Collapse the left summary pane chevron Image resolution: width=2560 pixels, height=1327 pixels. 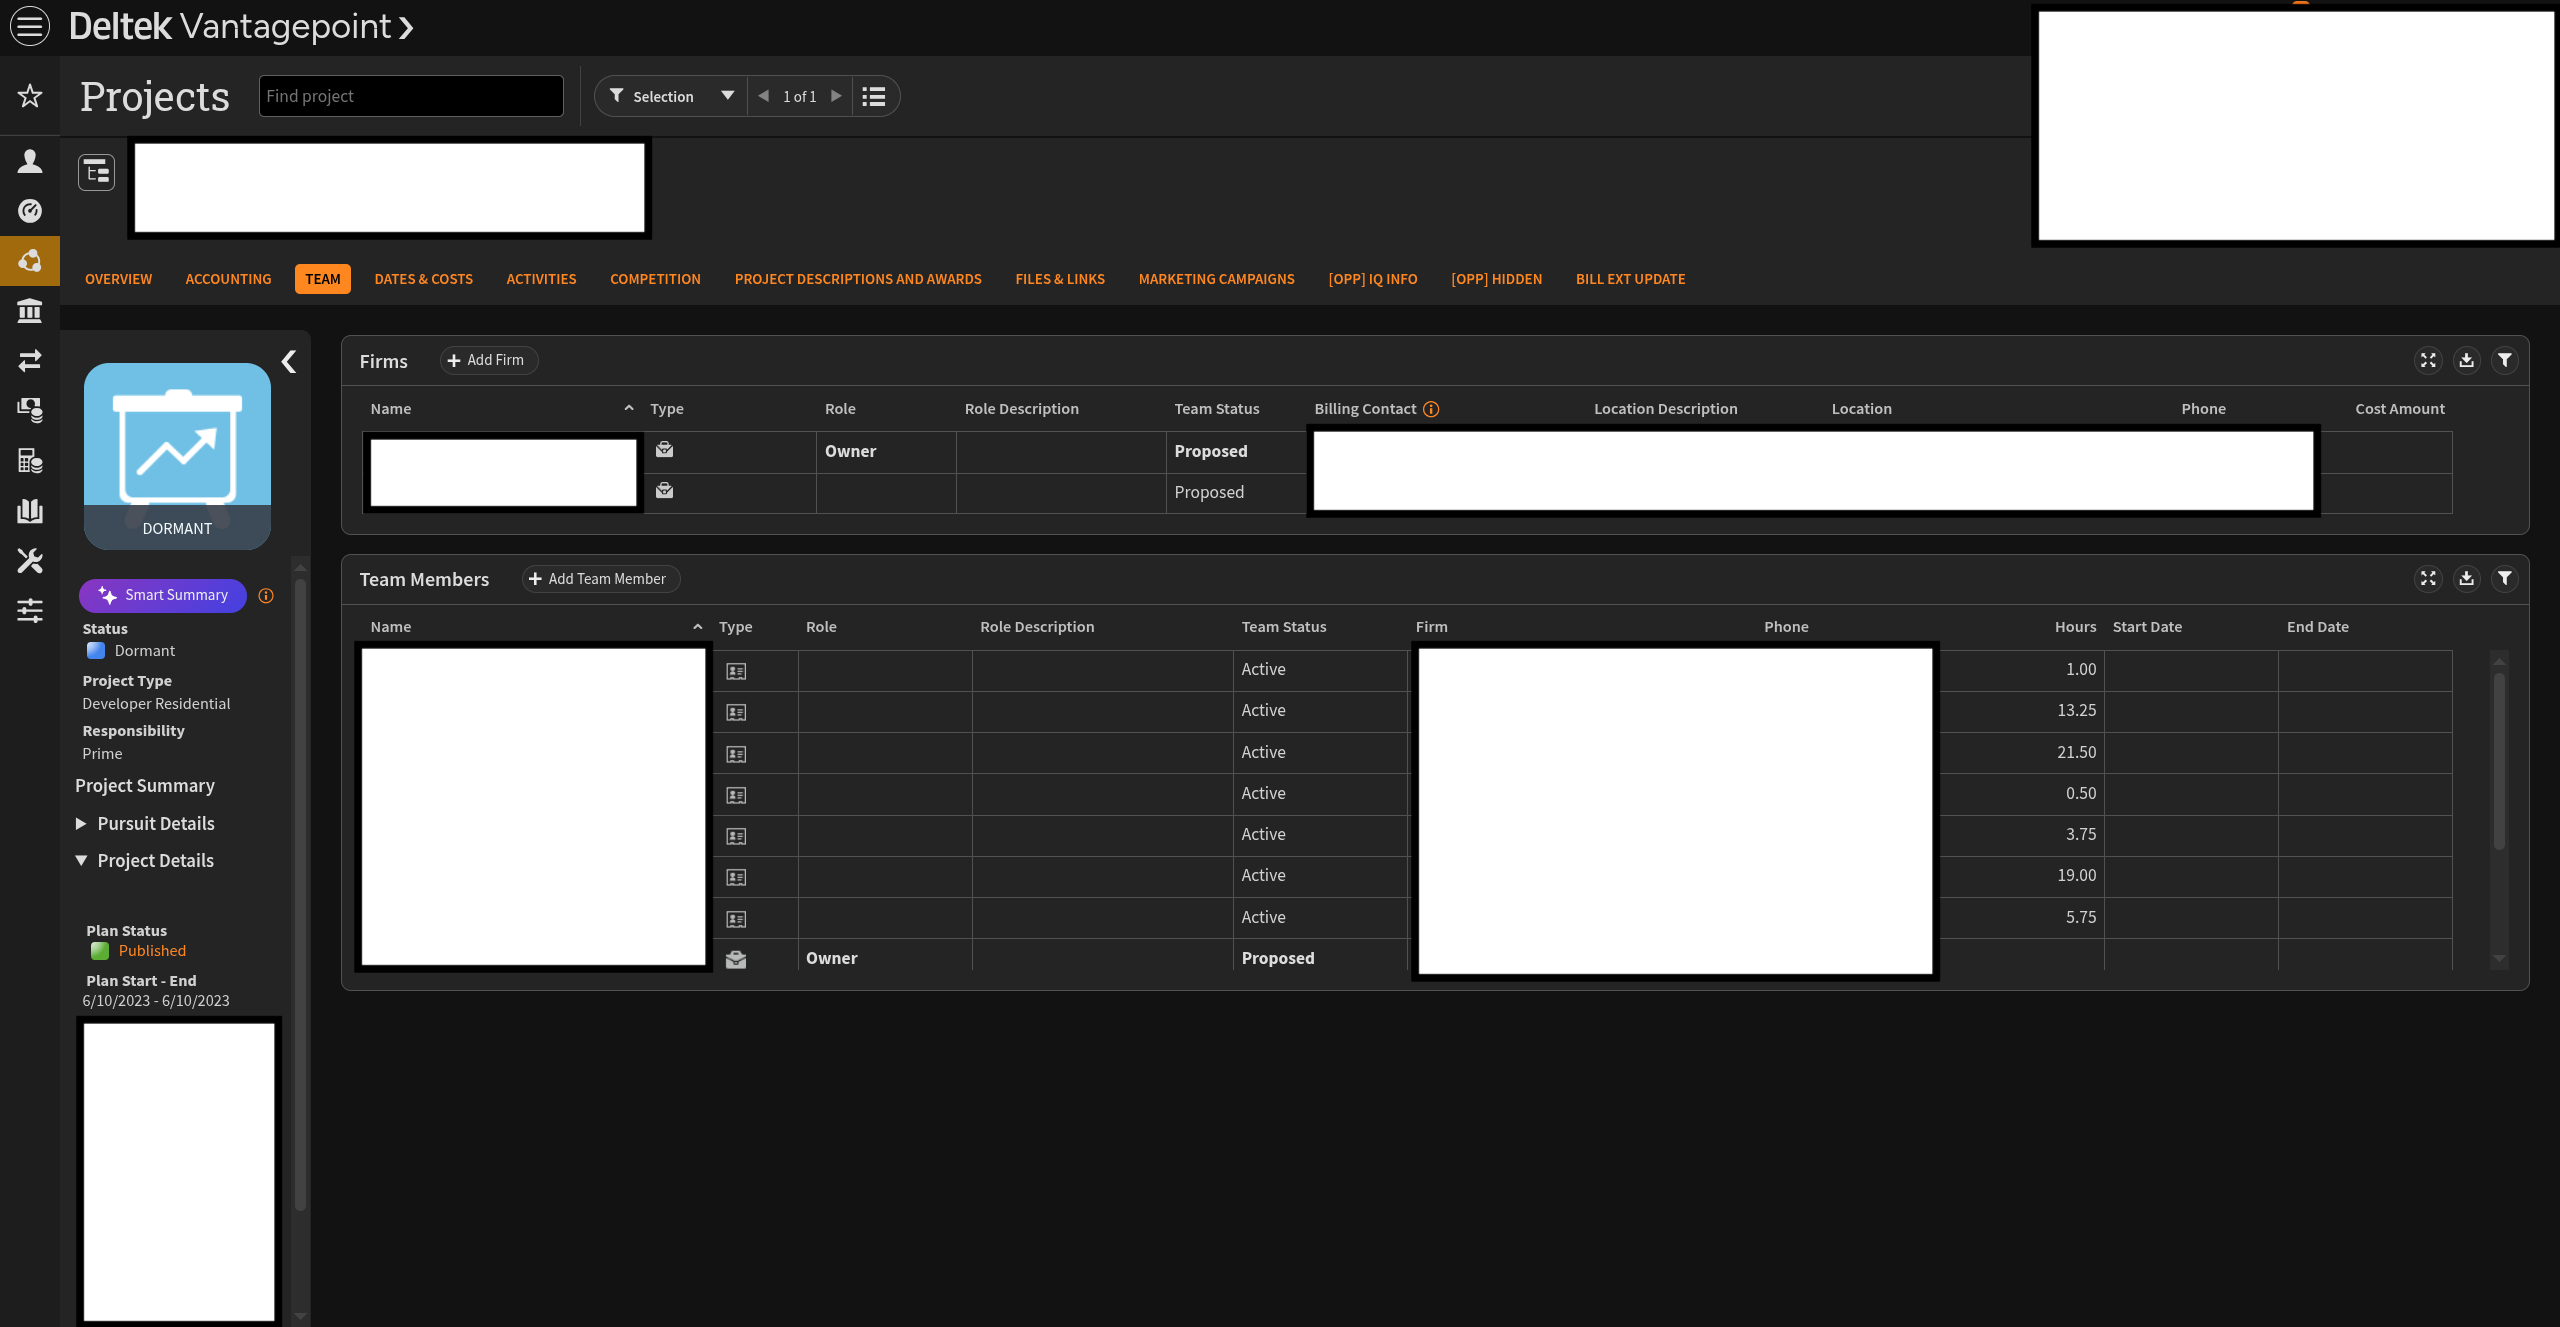(288, 361)
